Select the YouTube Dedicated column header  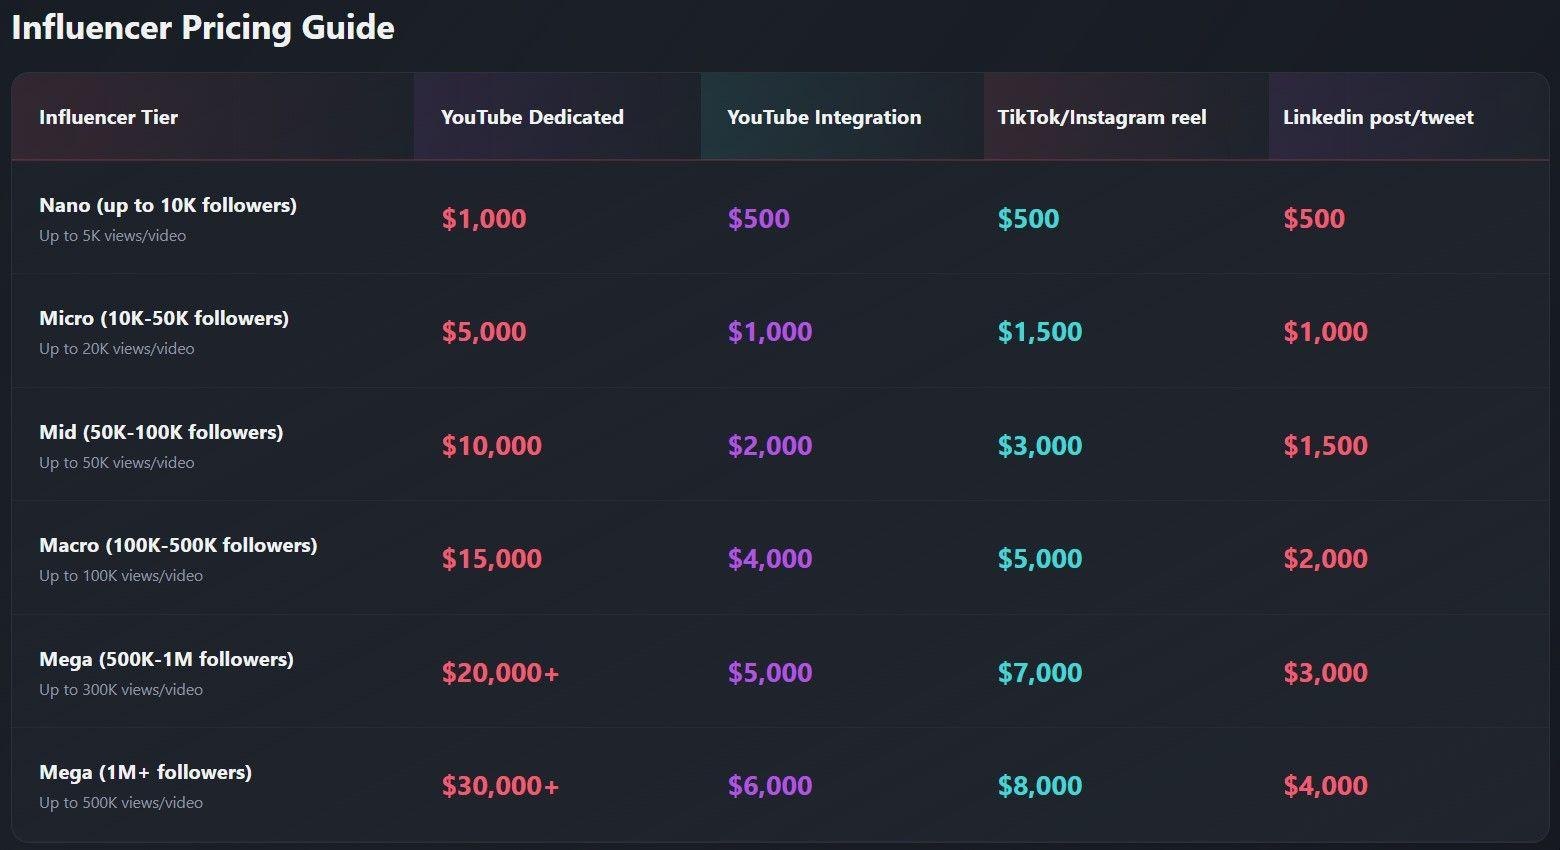(532, 117)
